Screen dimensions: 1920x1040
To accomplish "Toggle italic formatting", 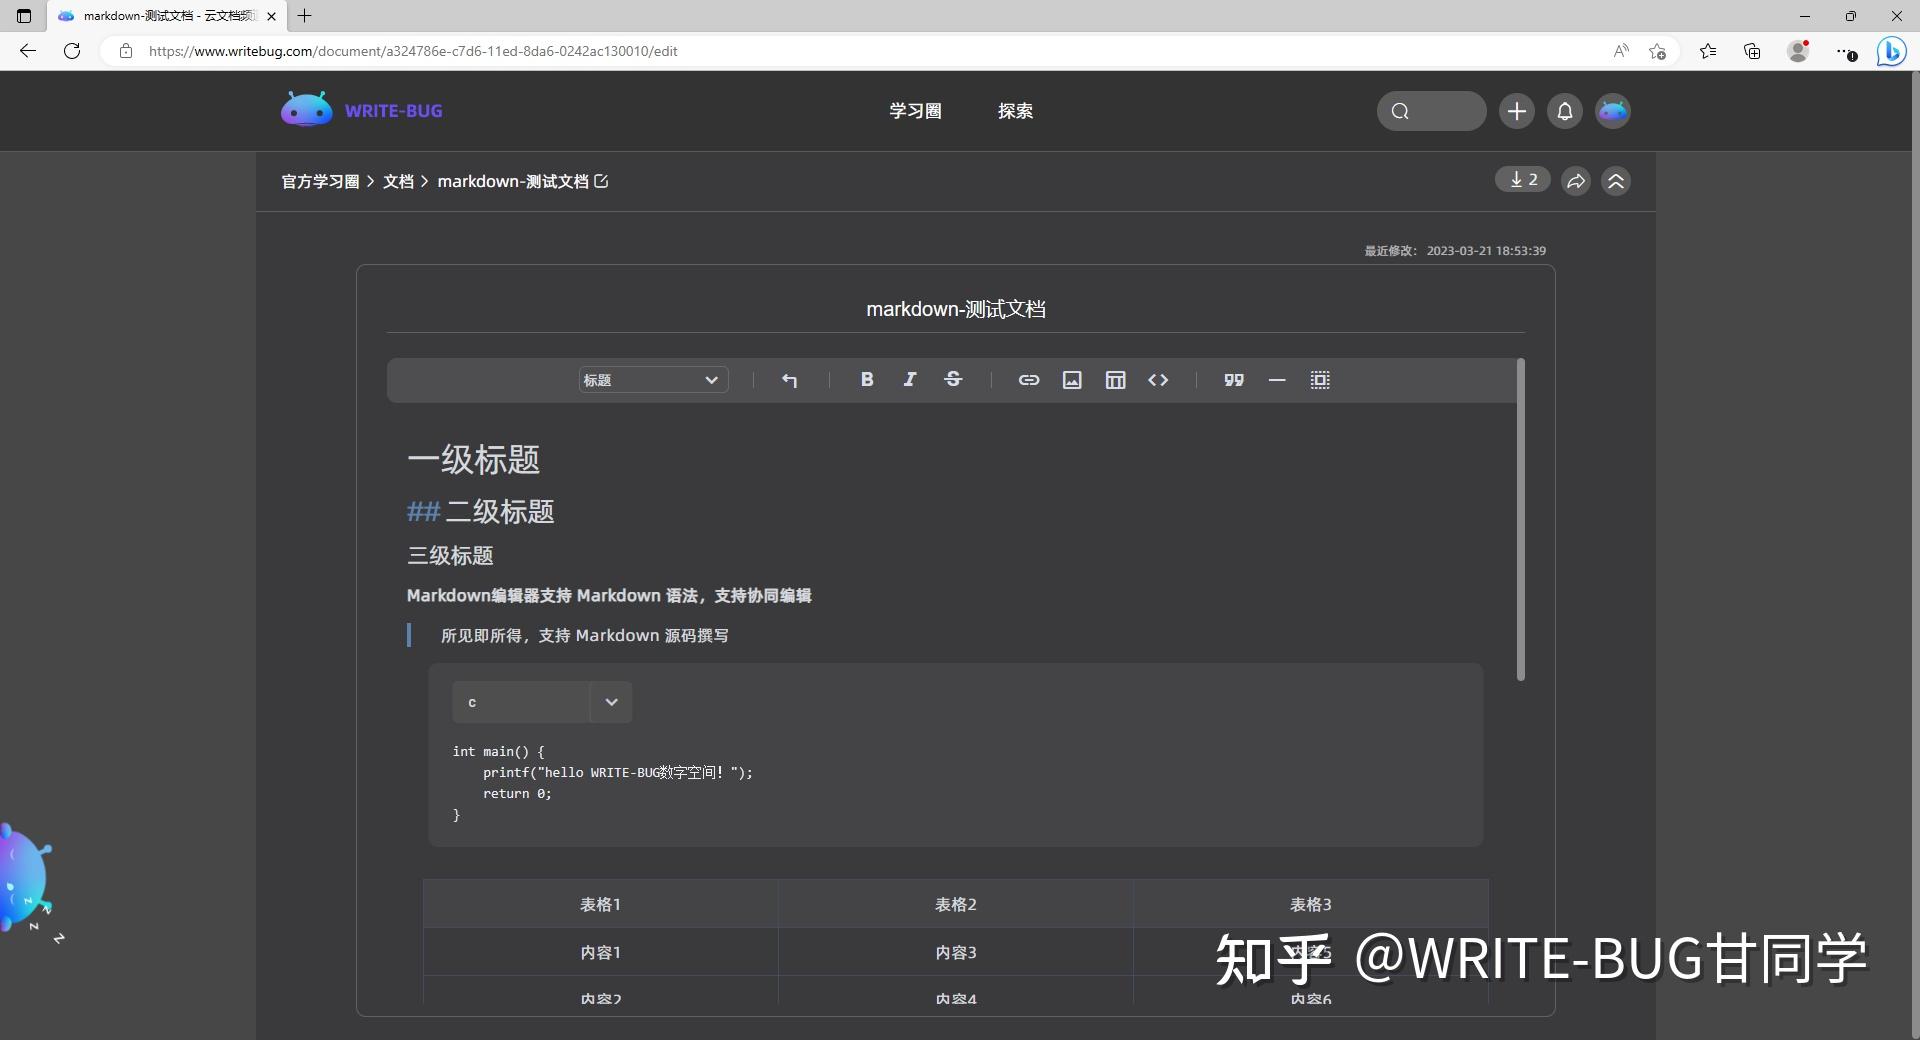I will (x=910, y=380).
